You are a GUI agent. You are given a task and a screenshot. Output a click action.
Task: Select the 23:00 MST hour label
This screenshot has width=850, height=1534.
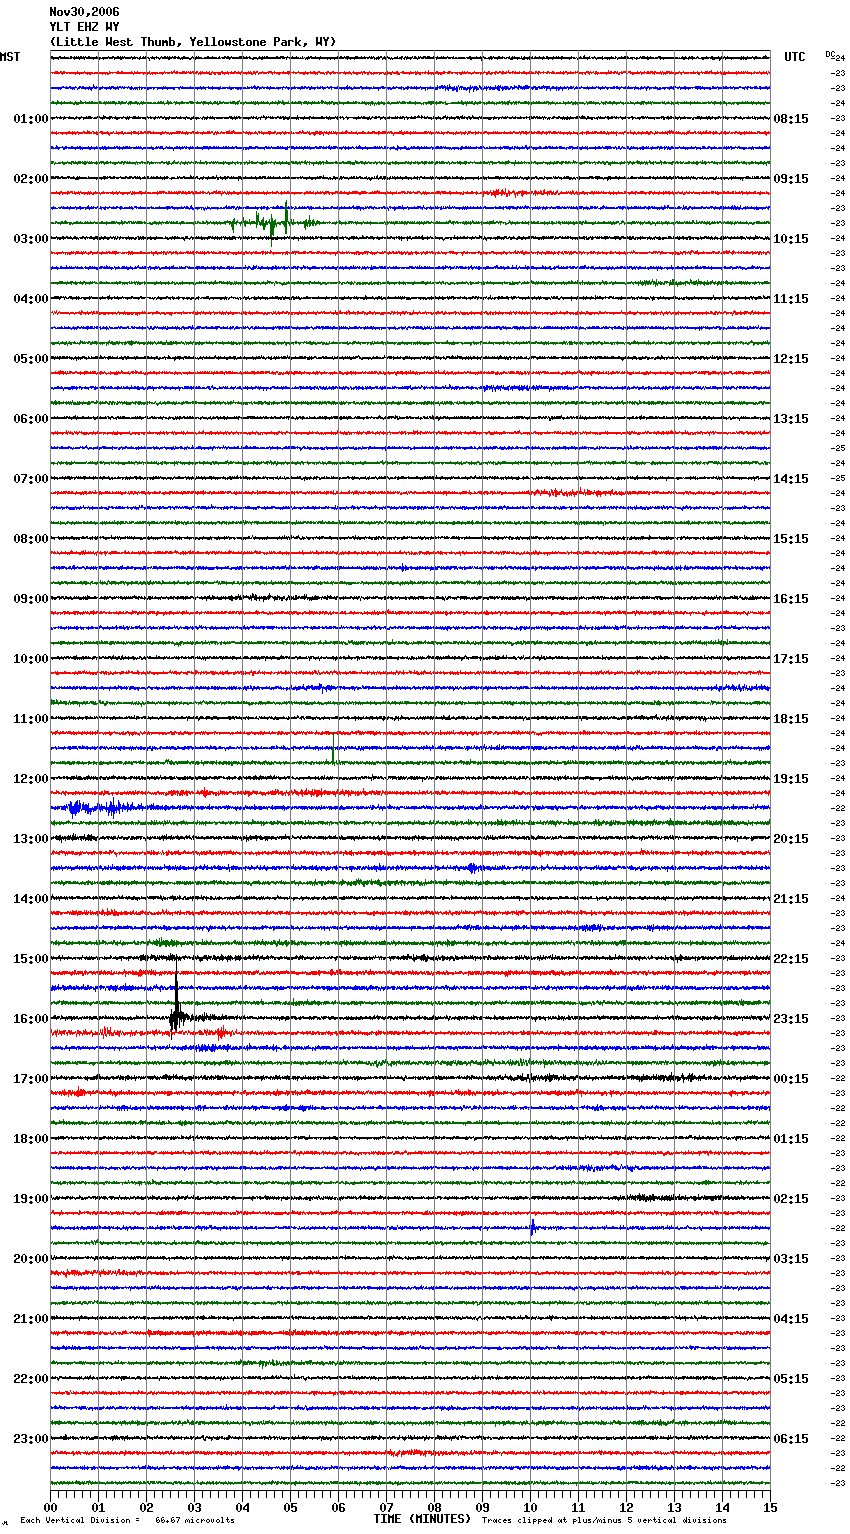(x=30, y=1439)
